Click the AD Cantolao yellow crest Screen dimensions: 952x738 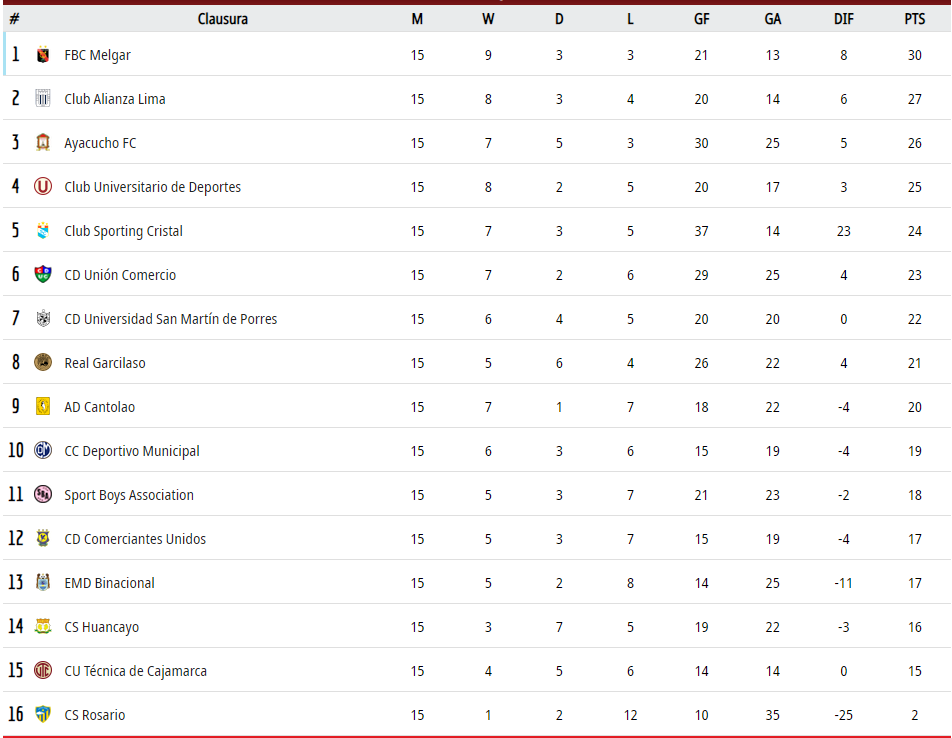(42, 406)
